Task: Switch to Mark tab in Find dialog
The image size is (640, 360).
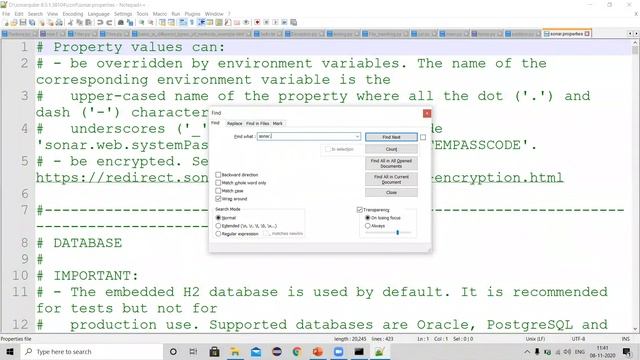Action: 278,123
